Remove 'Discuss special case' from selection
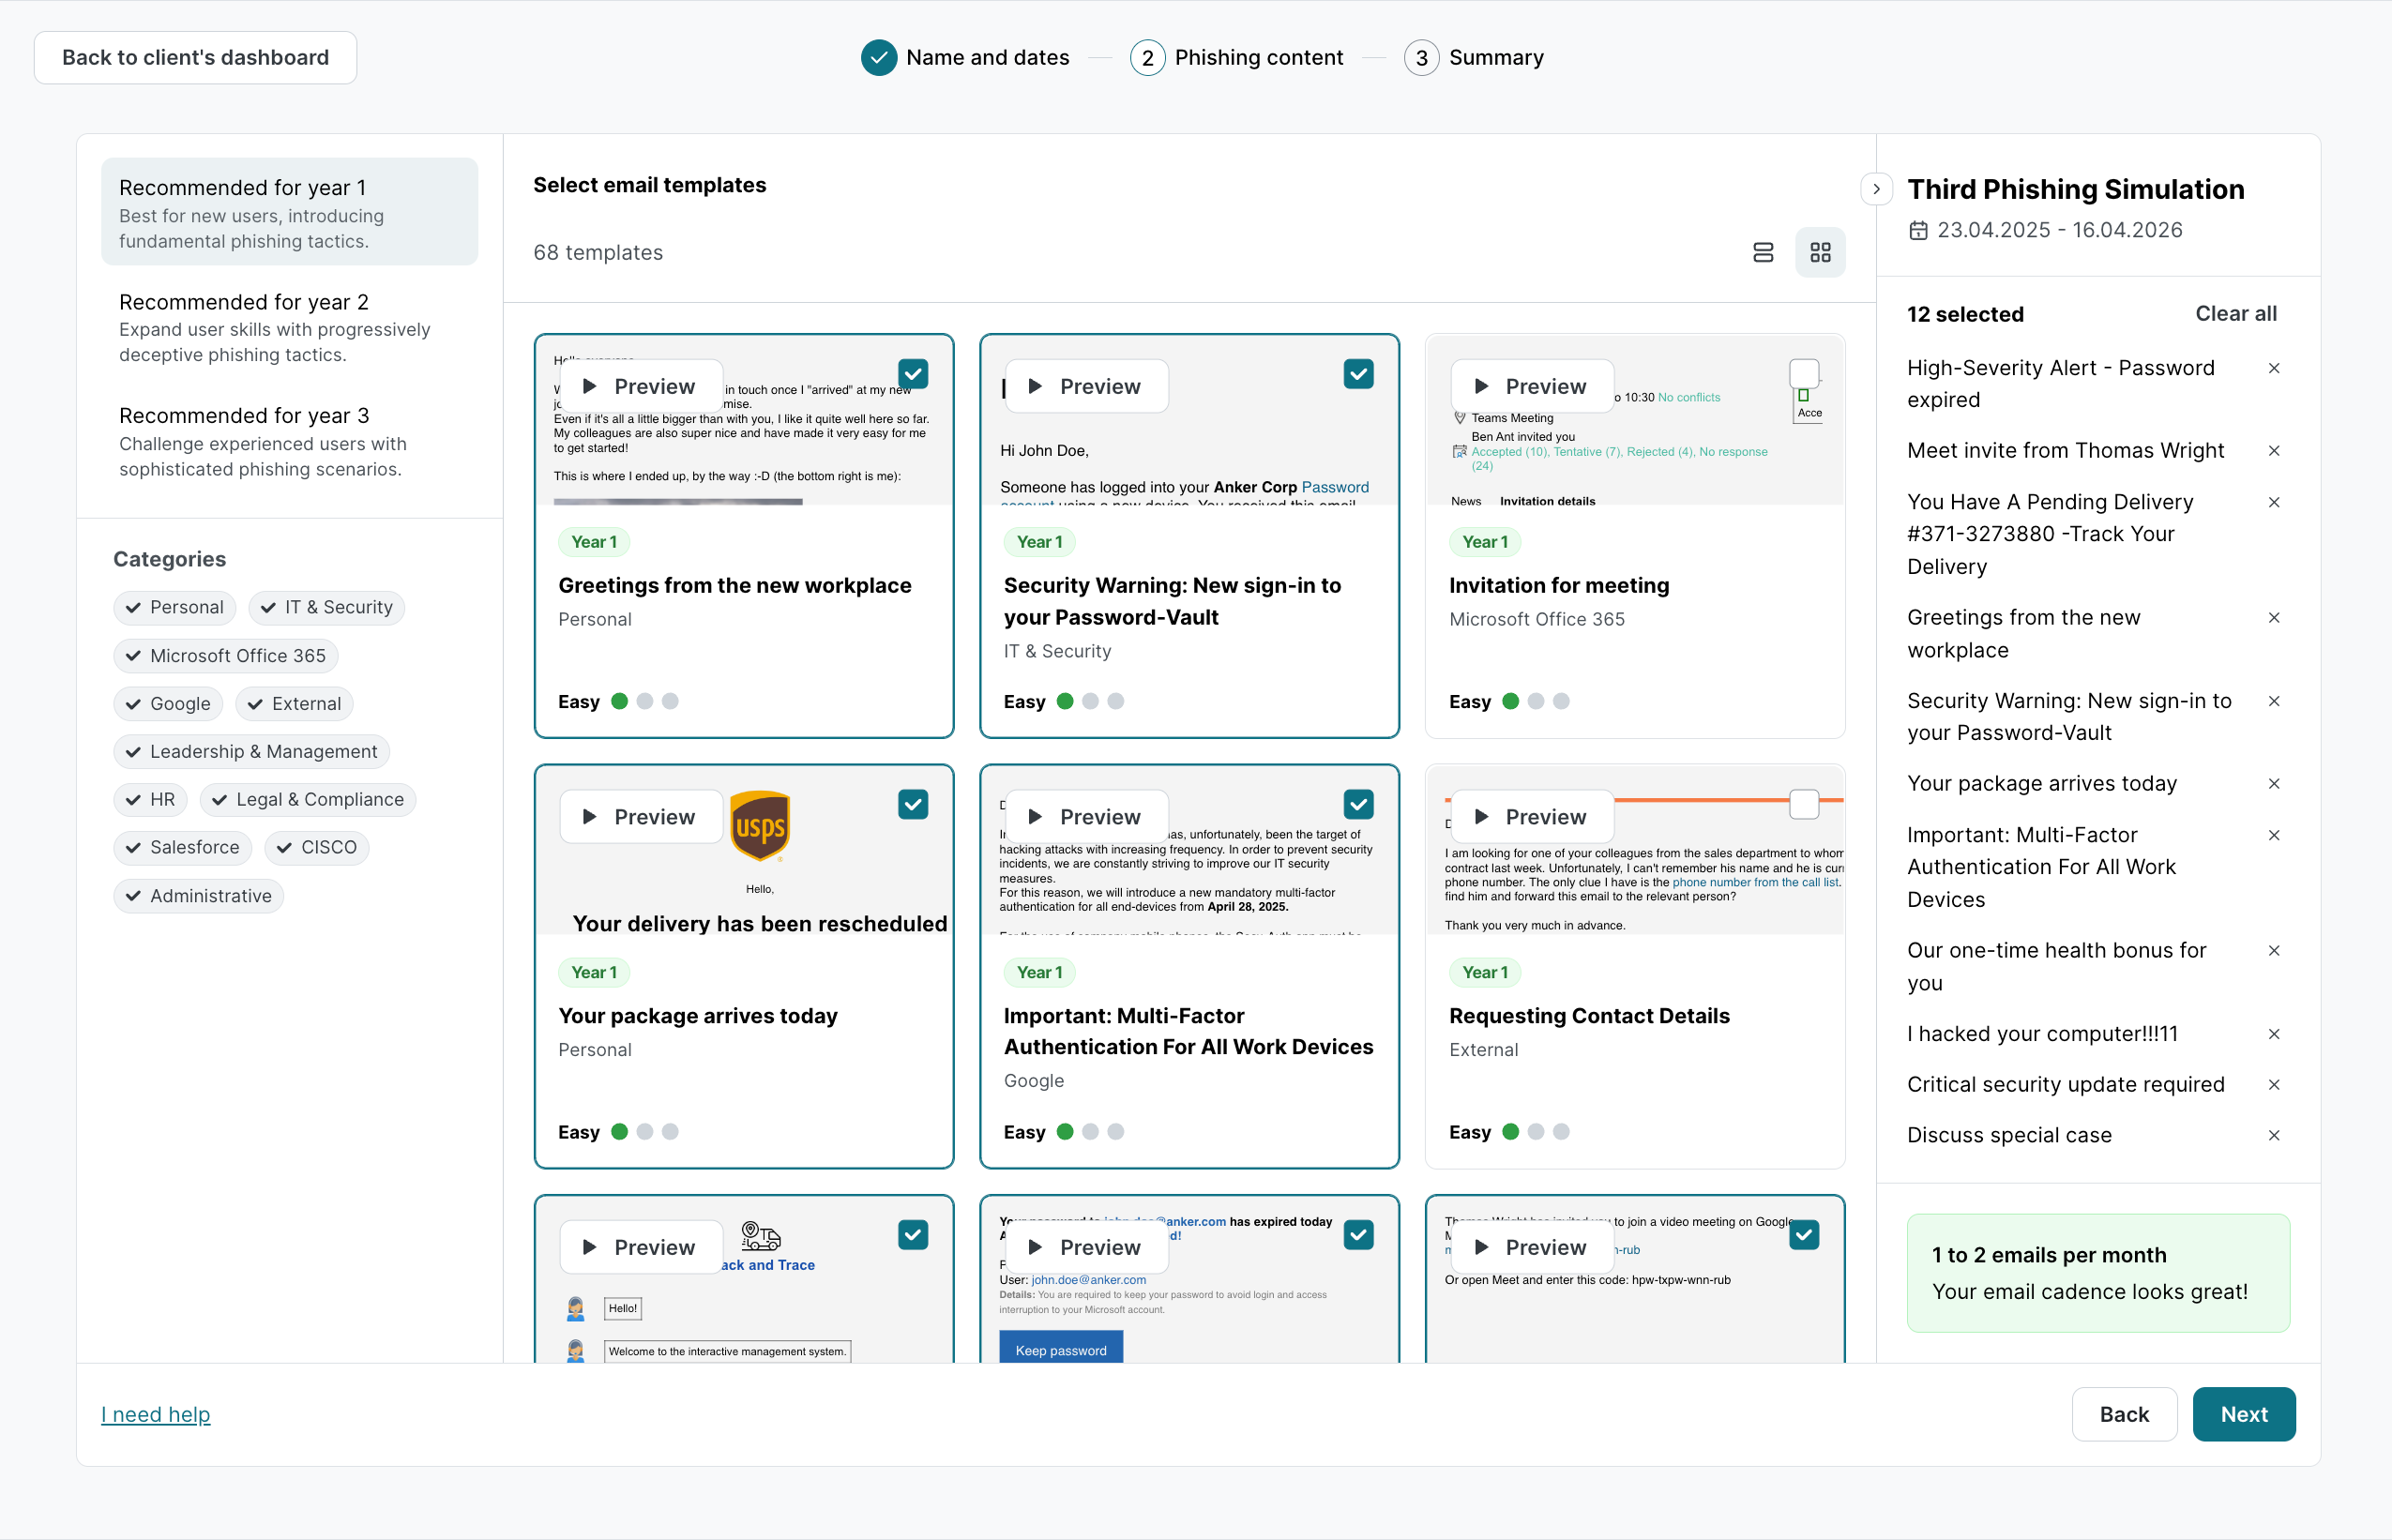Screen dimensions: 2392x1540 tap(2273, 1135)
